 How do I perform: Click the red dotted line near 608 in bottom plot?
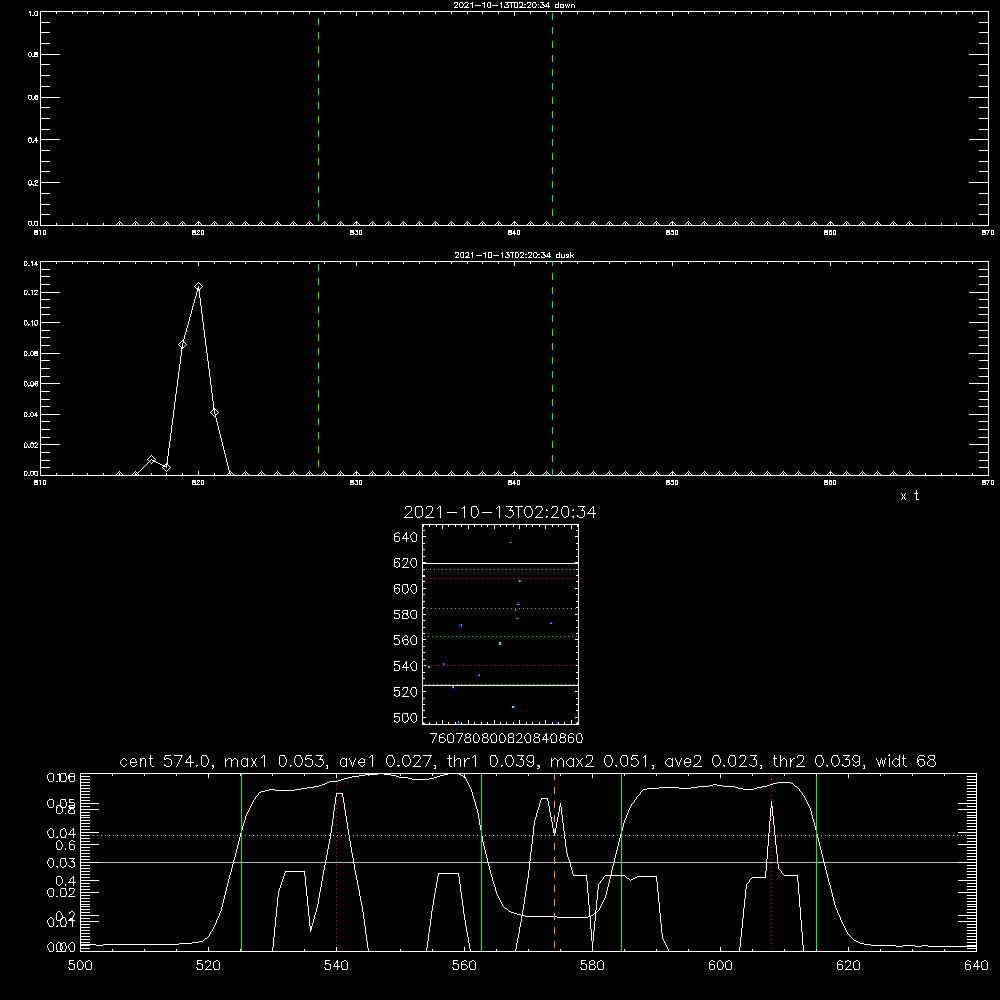pyautogui.click(x=772, y=861)
